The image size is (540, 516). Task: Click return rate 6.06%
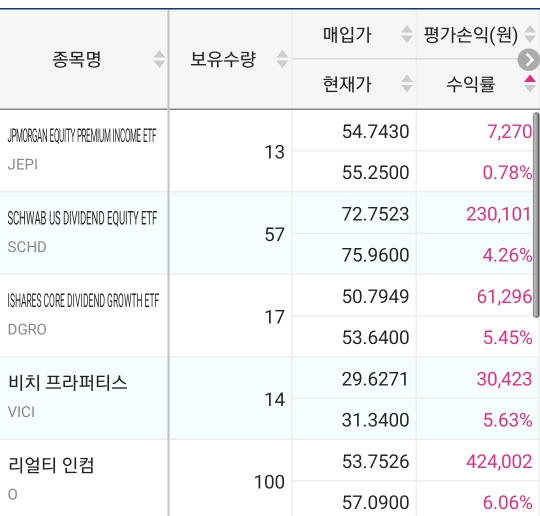[508, 502]
